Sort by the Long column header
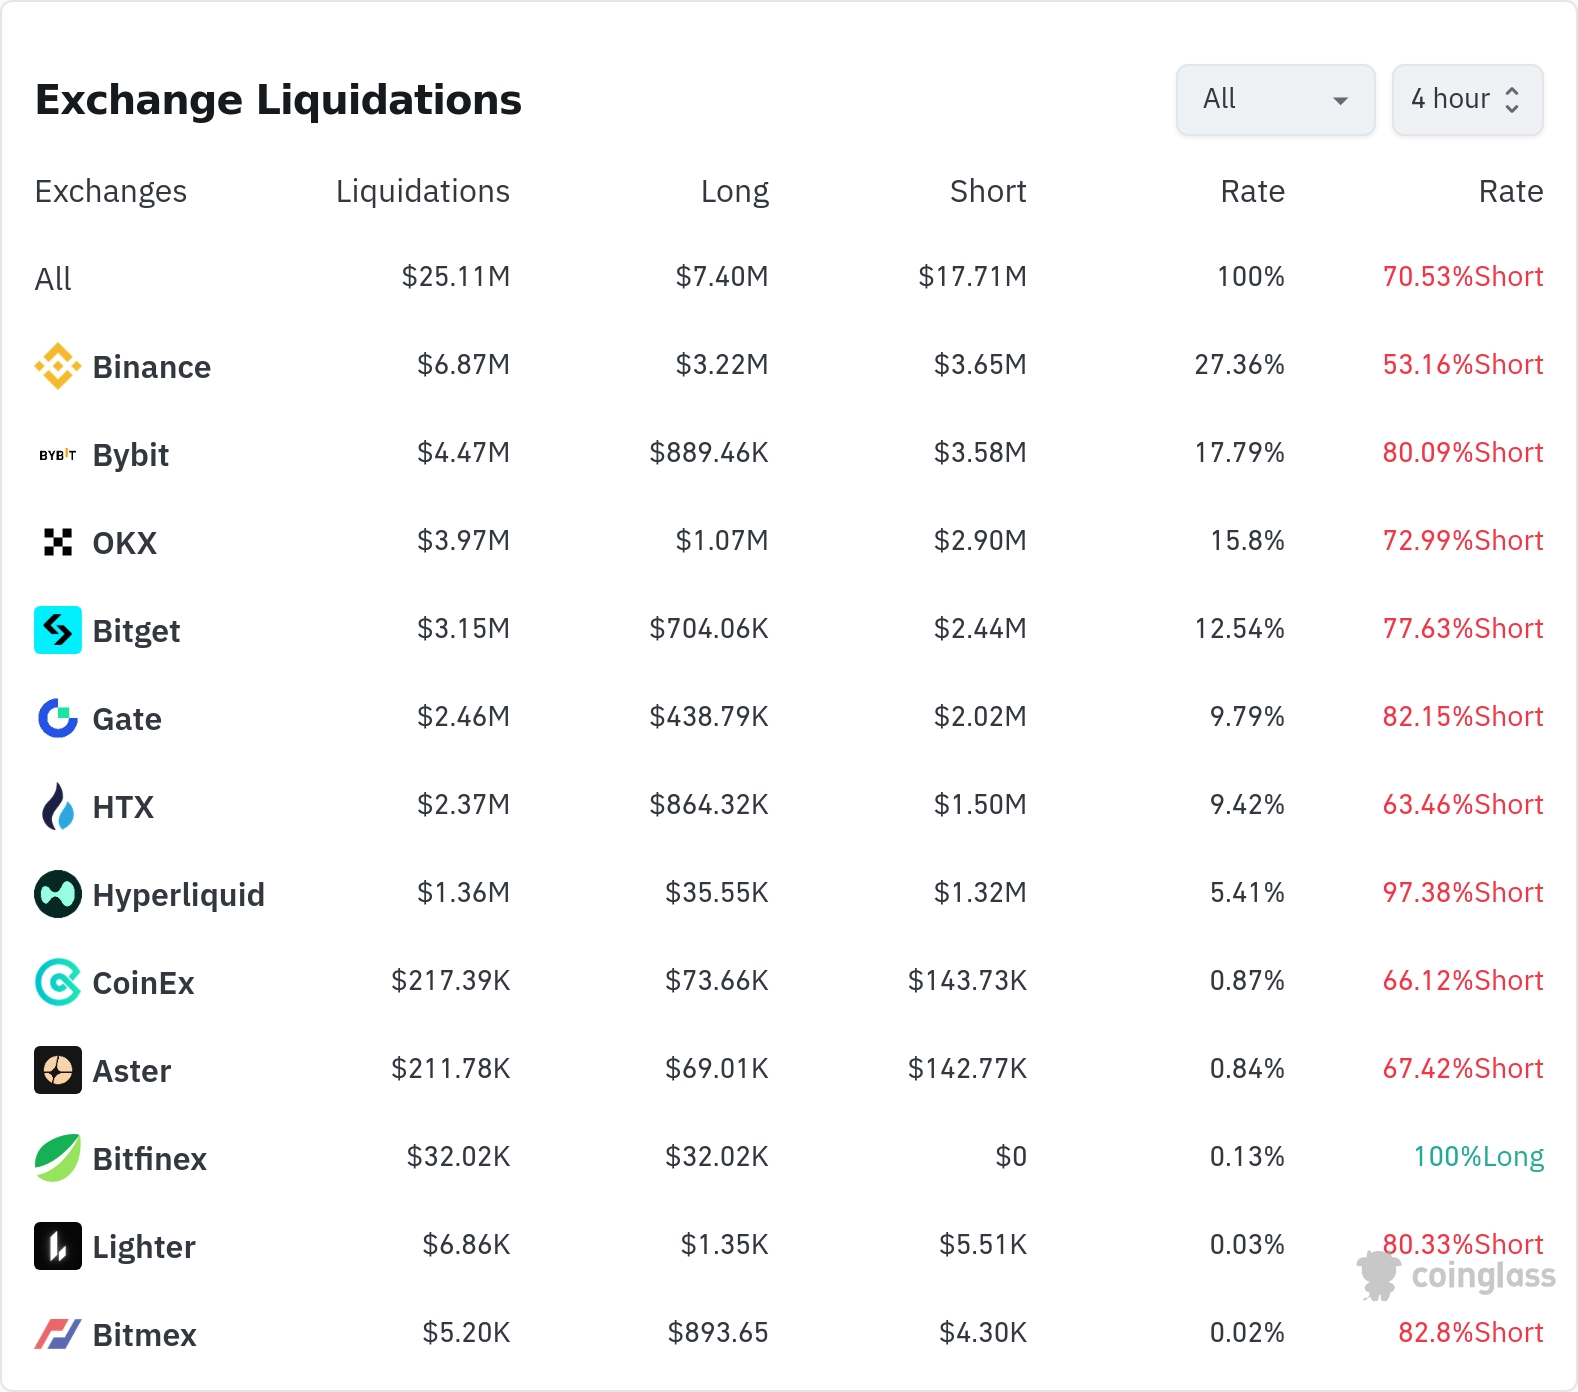Viewport: 1578px width, 1392px height. [x=734, y=191]
